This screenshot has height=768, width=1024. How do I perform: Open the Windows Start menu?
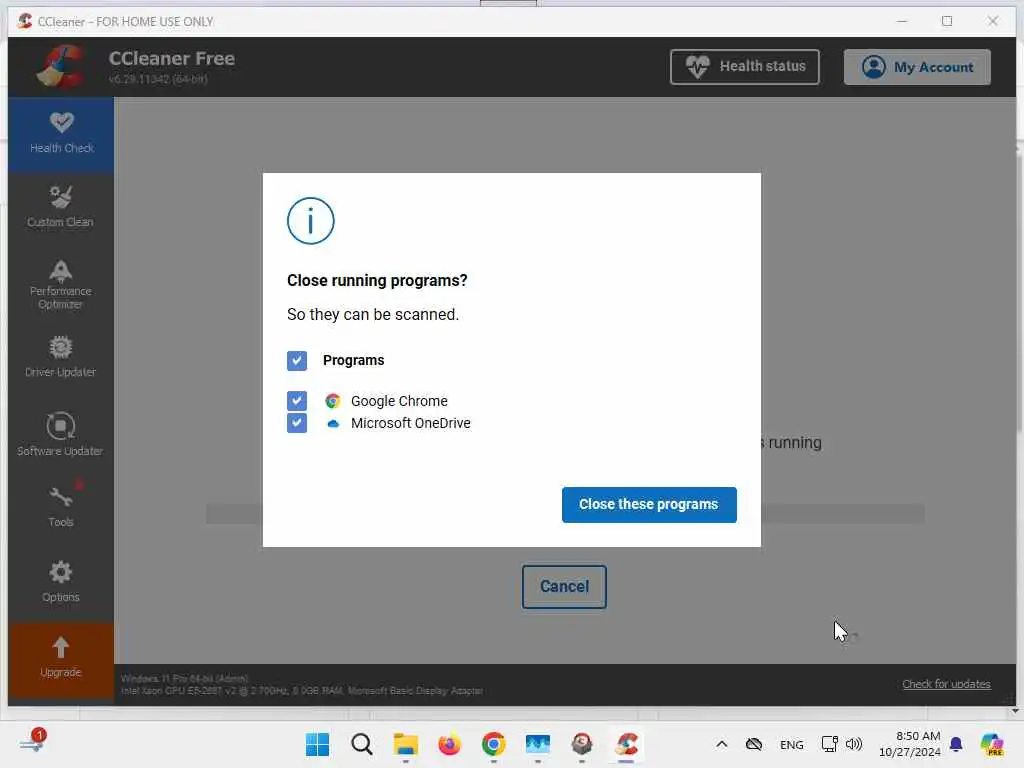[x=317, y=744]
